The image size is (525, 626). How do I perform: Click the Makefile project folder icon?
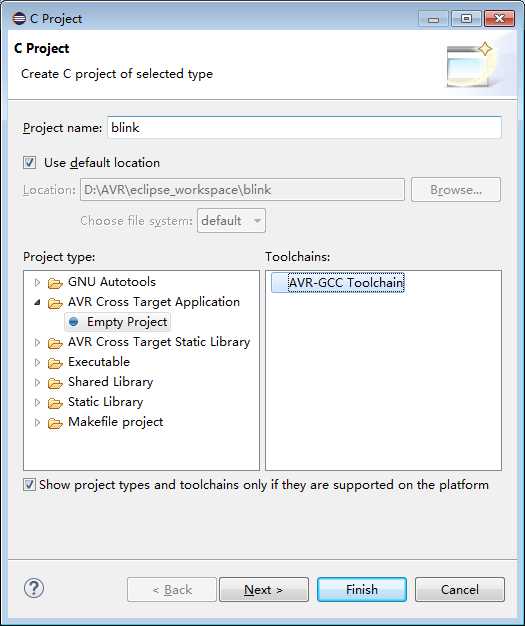[x=55, y=423]
